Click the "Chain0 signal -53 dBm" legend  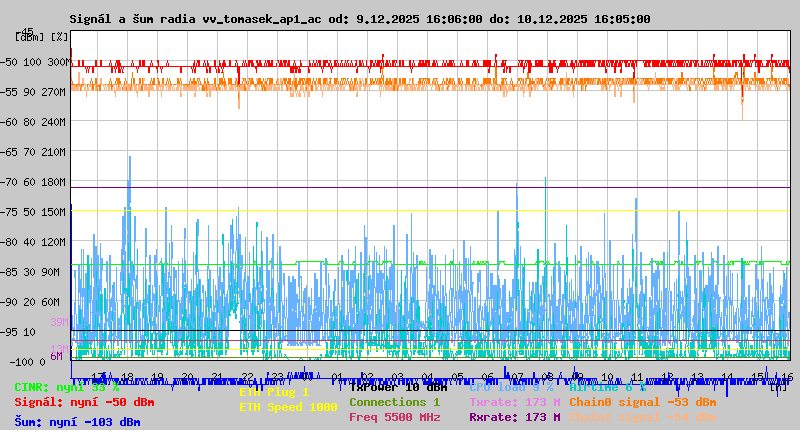(642, 402)
